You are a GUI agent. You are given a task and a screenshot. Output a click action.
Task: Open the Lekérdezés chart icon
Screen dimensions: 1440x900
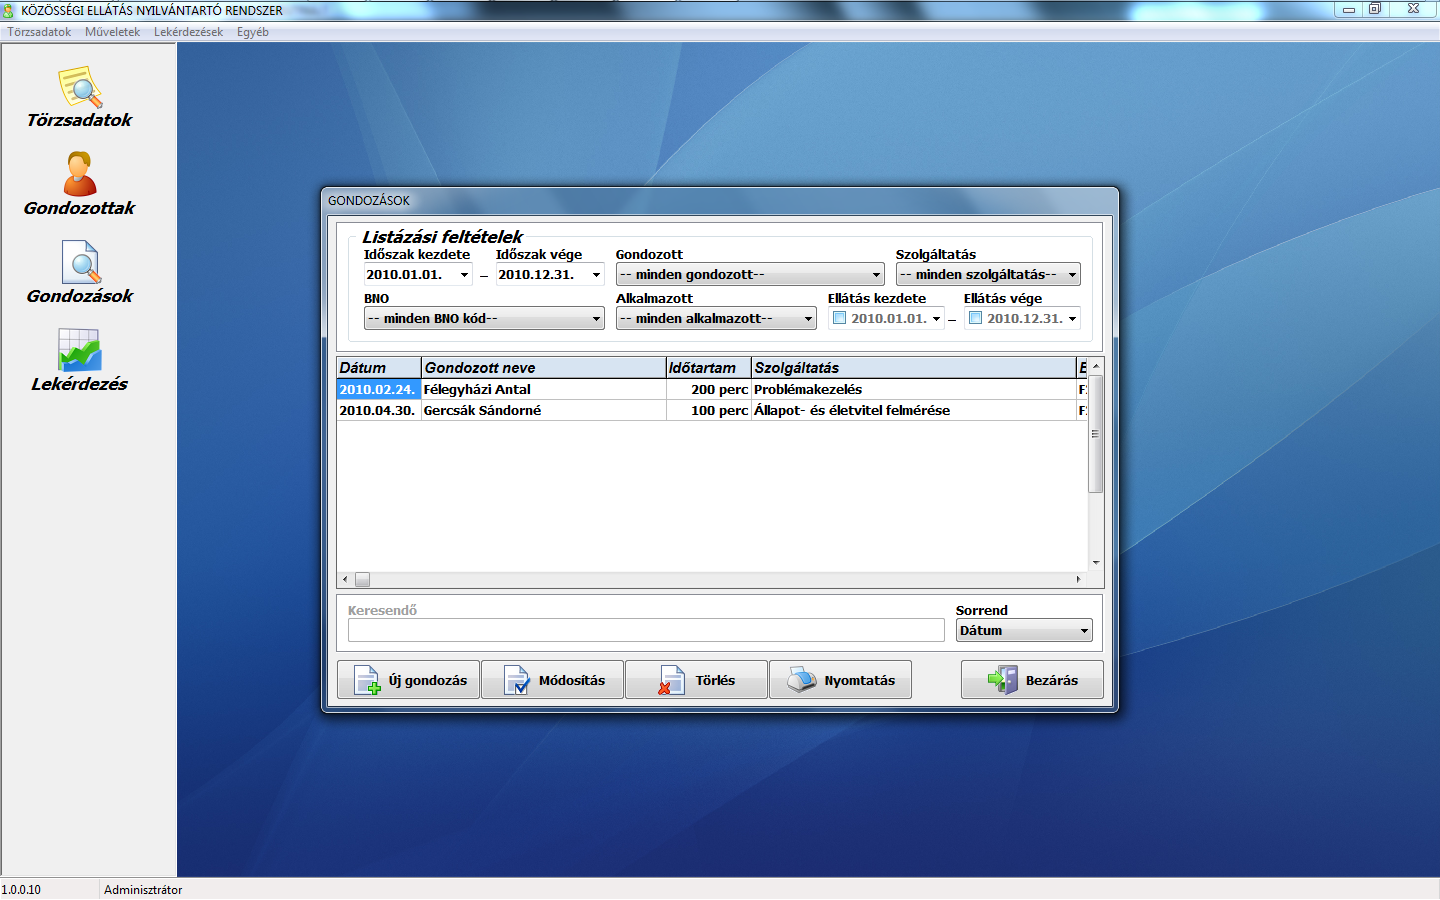[x=80, y=350]
